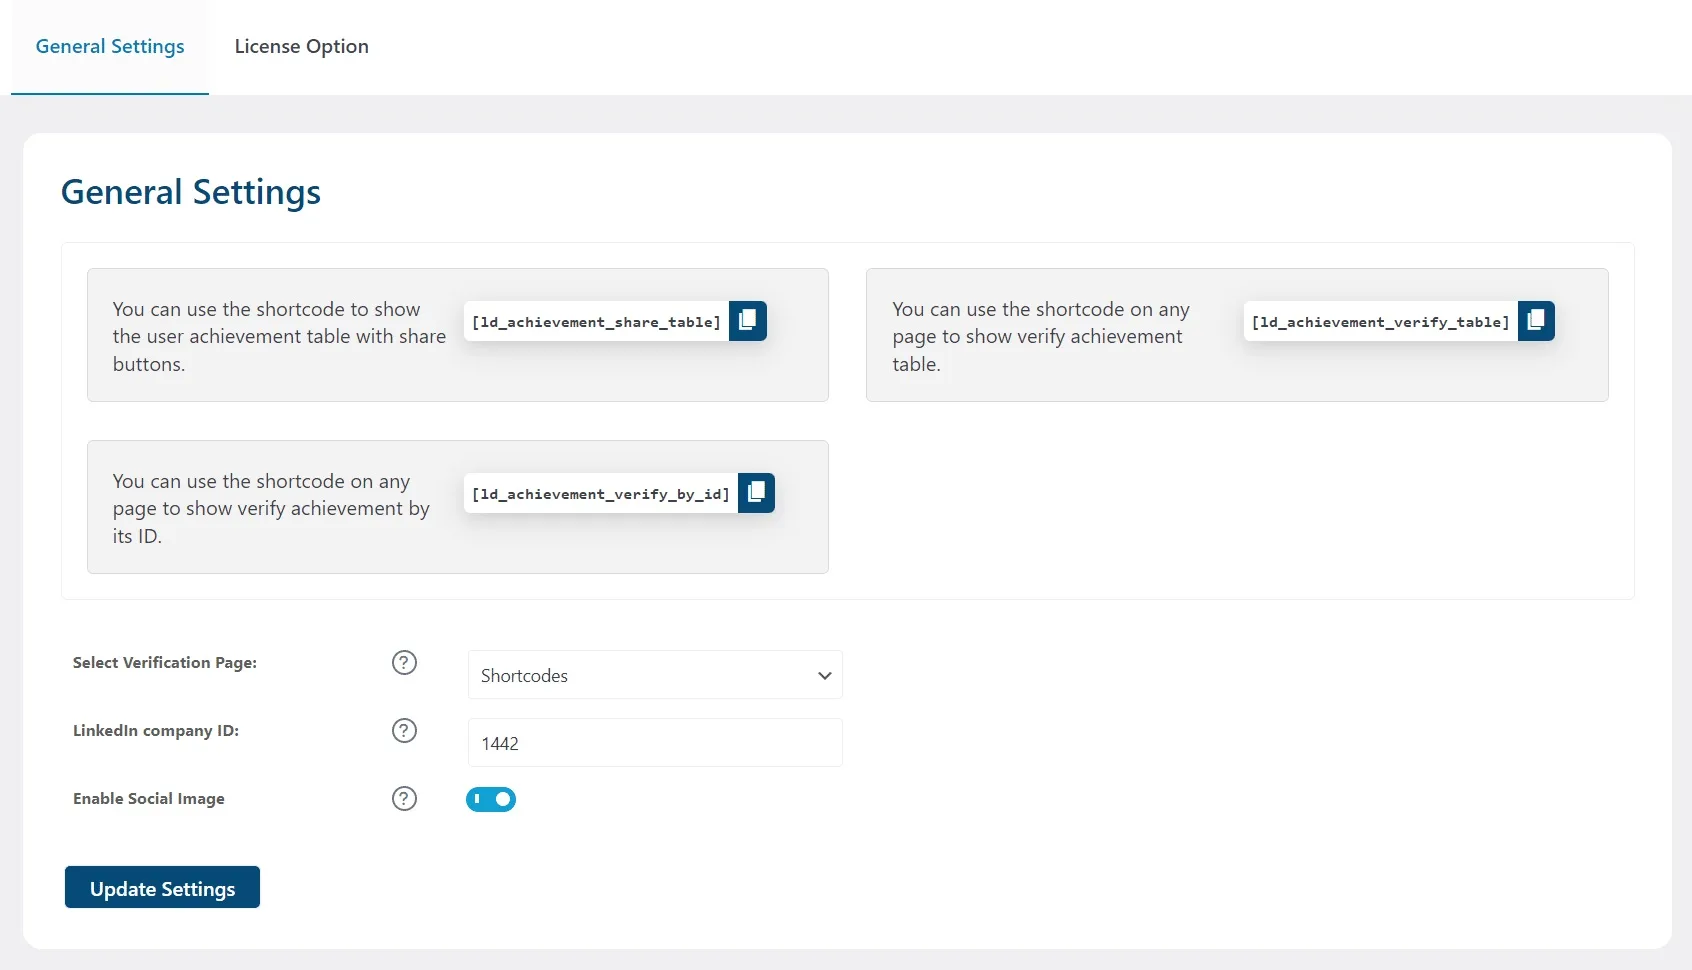The width and height of the screenshot is (1692, 970).
Task: Click the verify achievement table description panel
Action: pyautogui.click(x=1040, y=336)
